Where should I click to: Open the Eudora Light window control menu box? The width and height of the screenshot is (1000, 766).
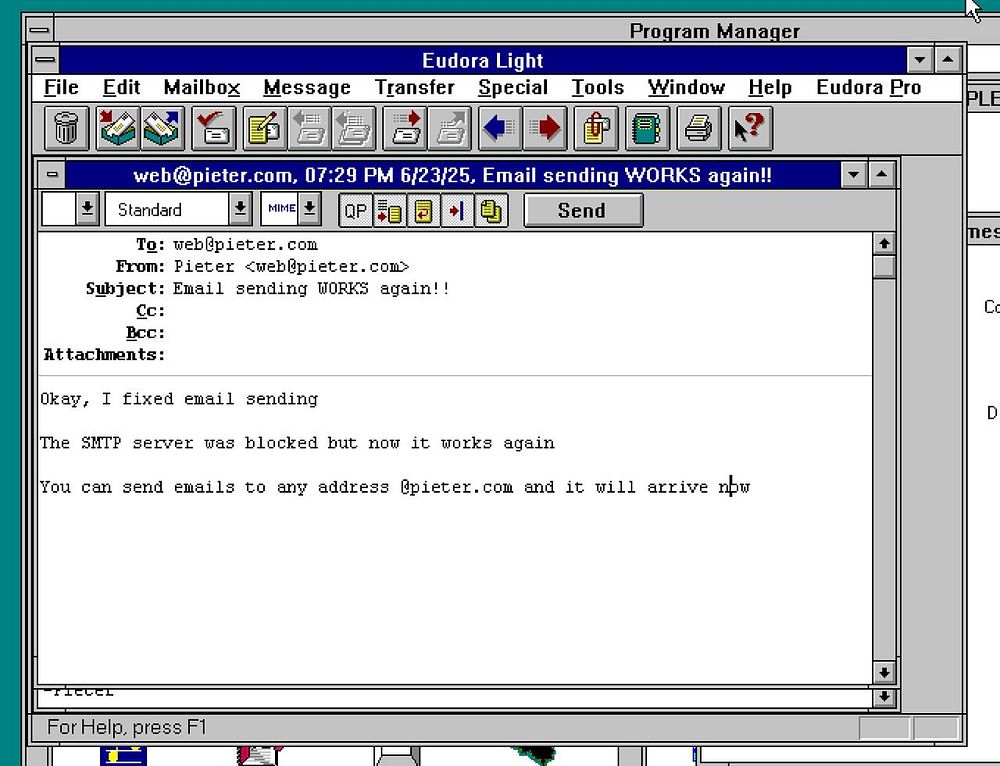(45, 61)
